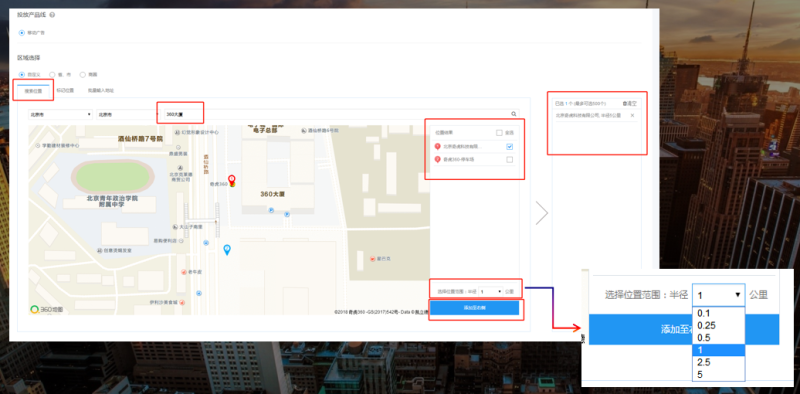Select the 省、市 region radio option
Viewport: 800px width, 394px height.
tap(52, 75)
